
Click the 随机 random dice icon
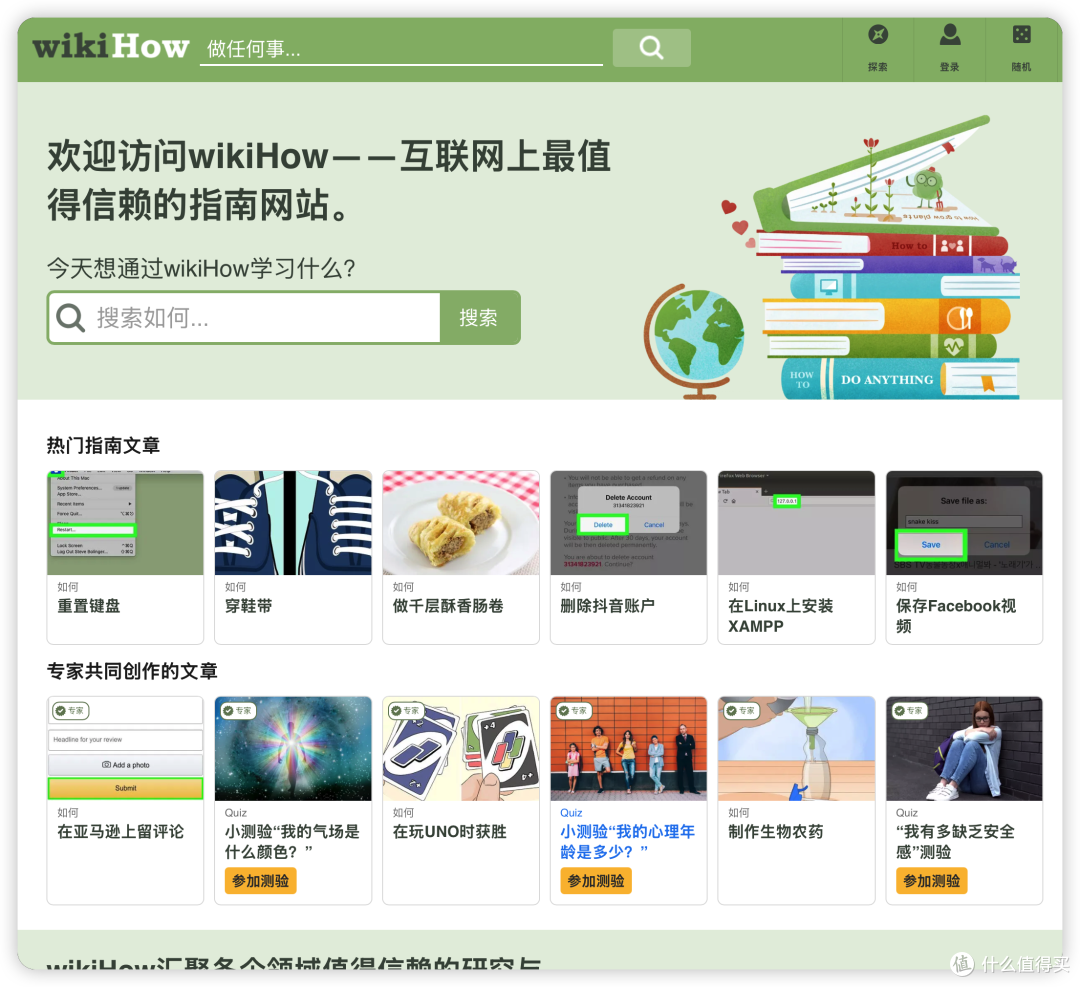click(x=1021, y=34)
